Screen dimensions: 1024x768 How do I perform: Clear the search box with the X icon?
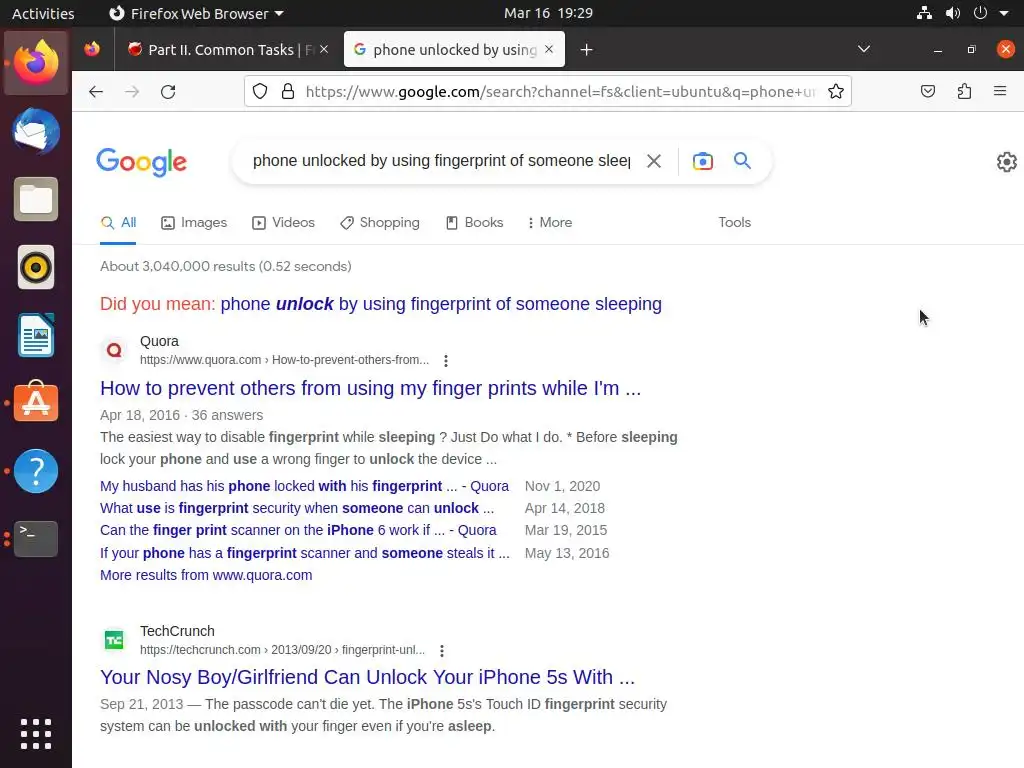pos(654,161)
